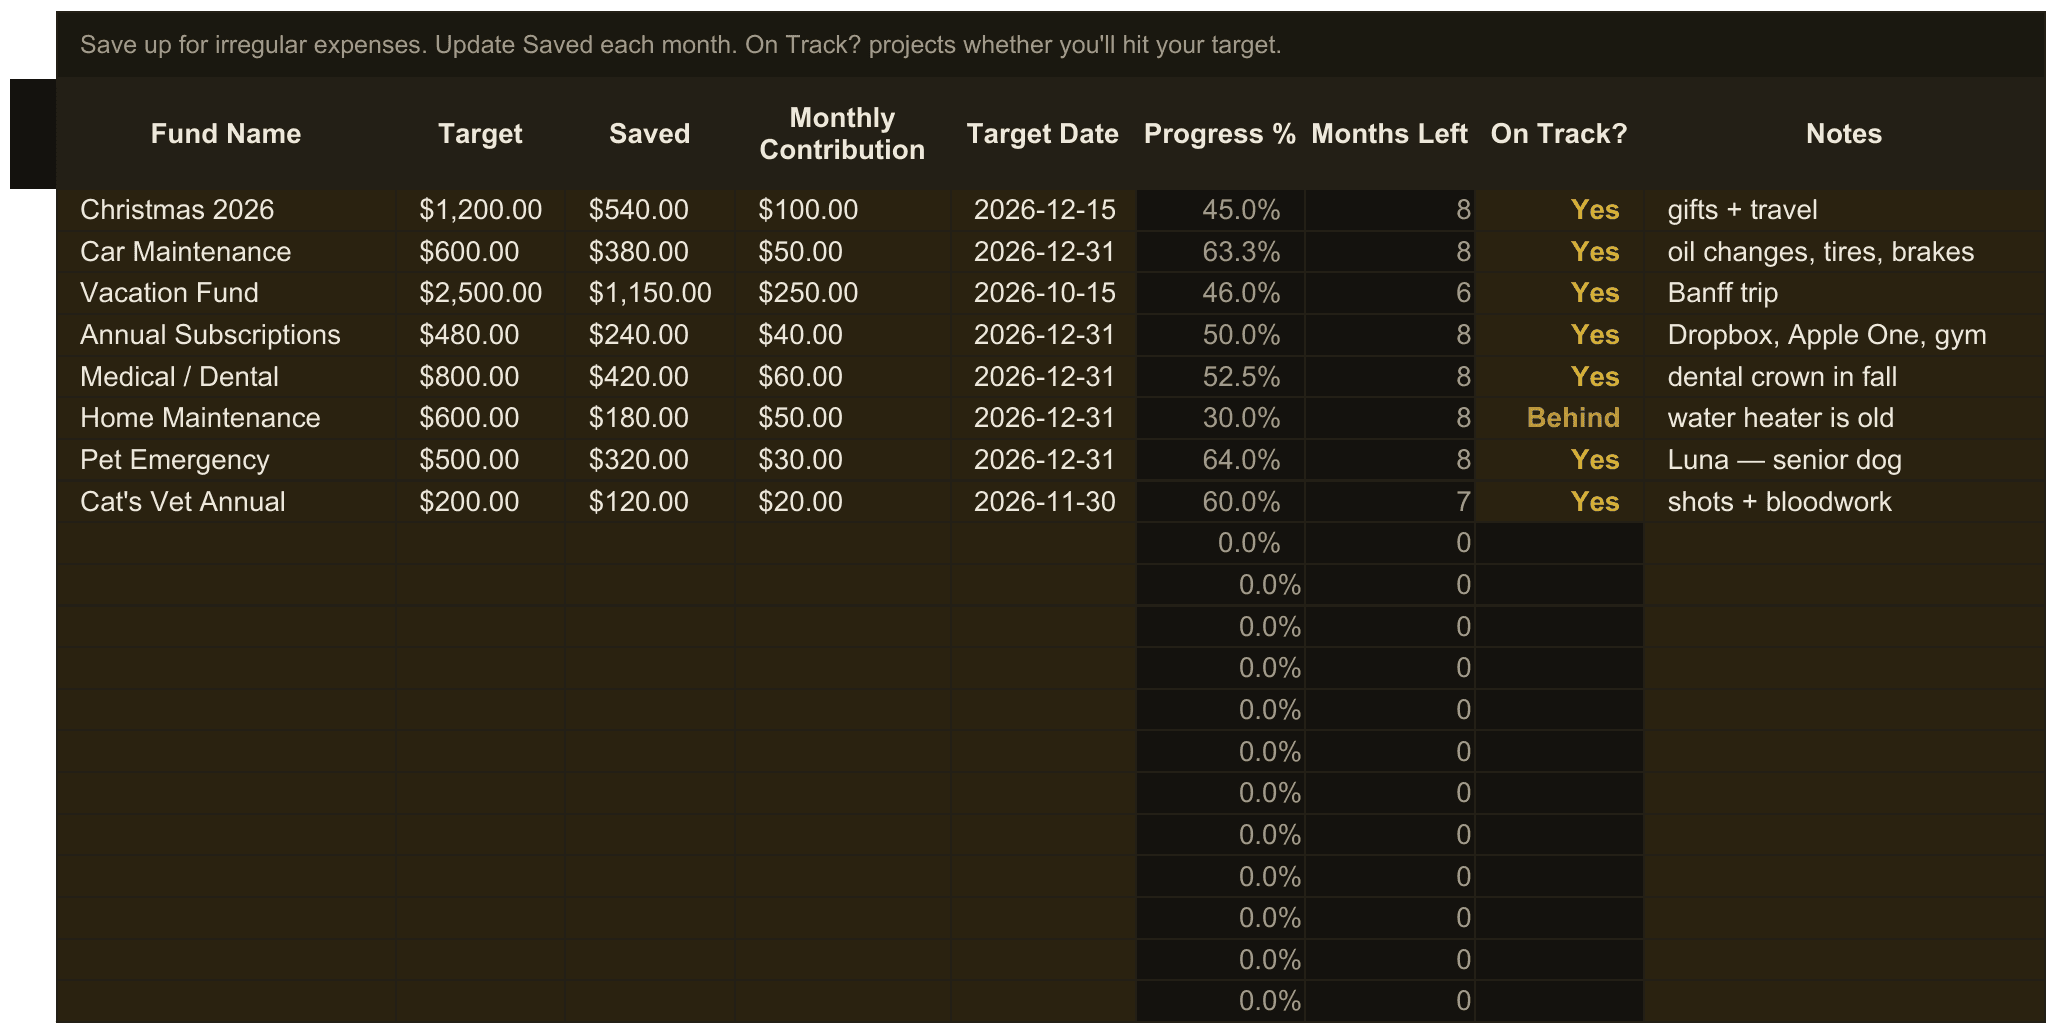Select the Monthly Contribution header
The width and height of the screenshot is (2056, 1033).
[x=842, y=134]
